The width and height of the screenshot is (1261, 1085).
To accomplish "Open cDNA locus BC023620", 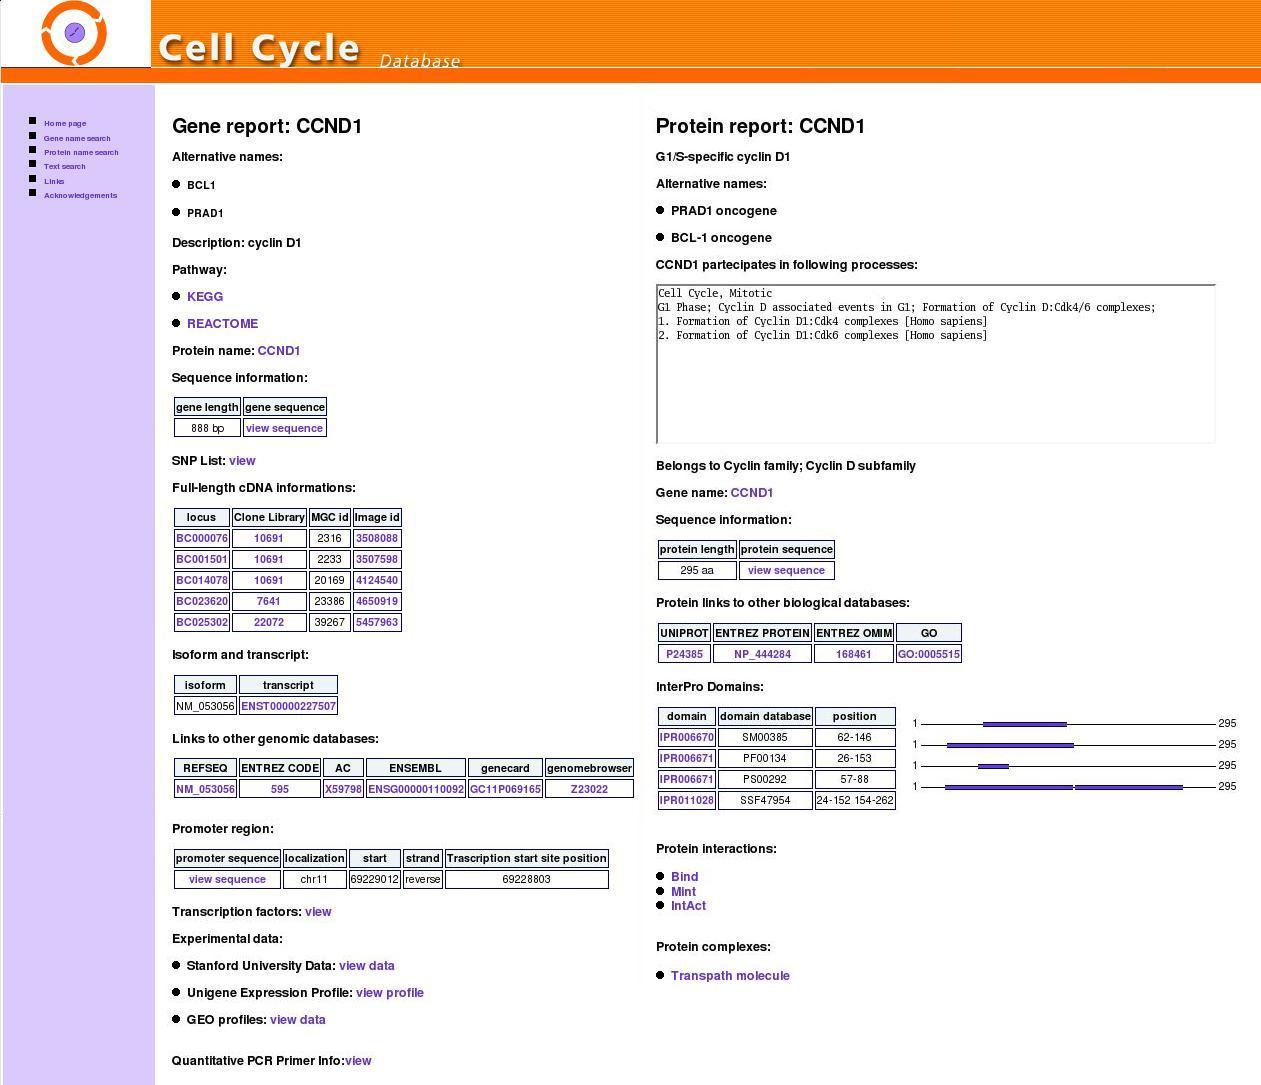I will [202, 601].
